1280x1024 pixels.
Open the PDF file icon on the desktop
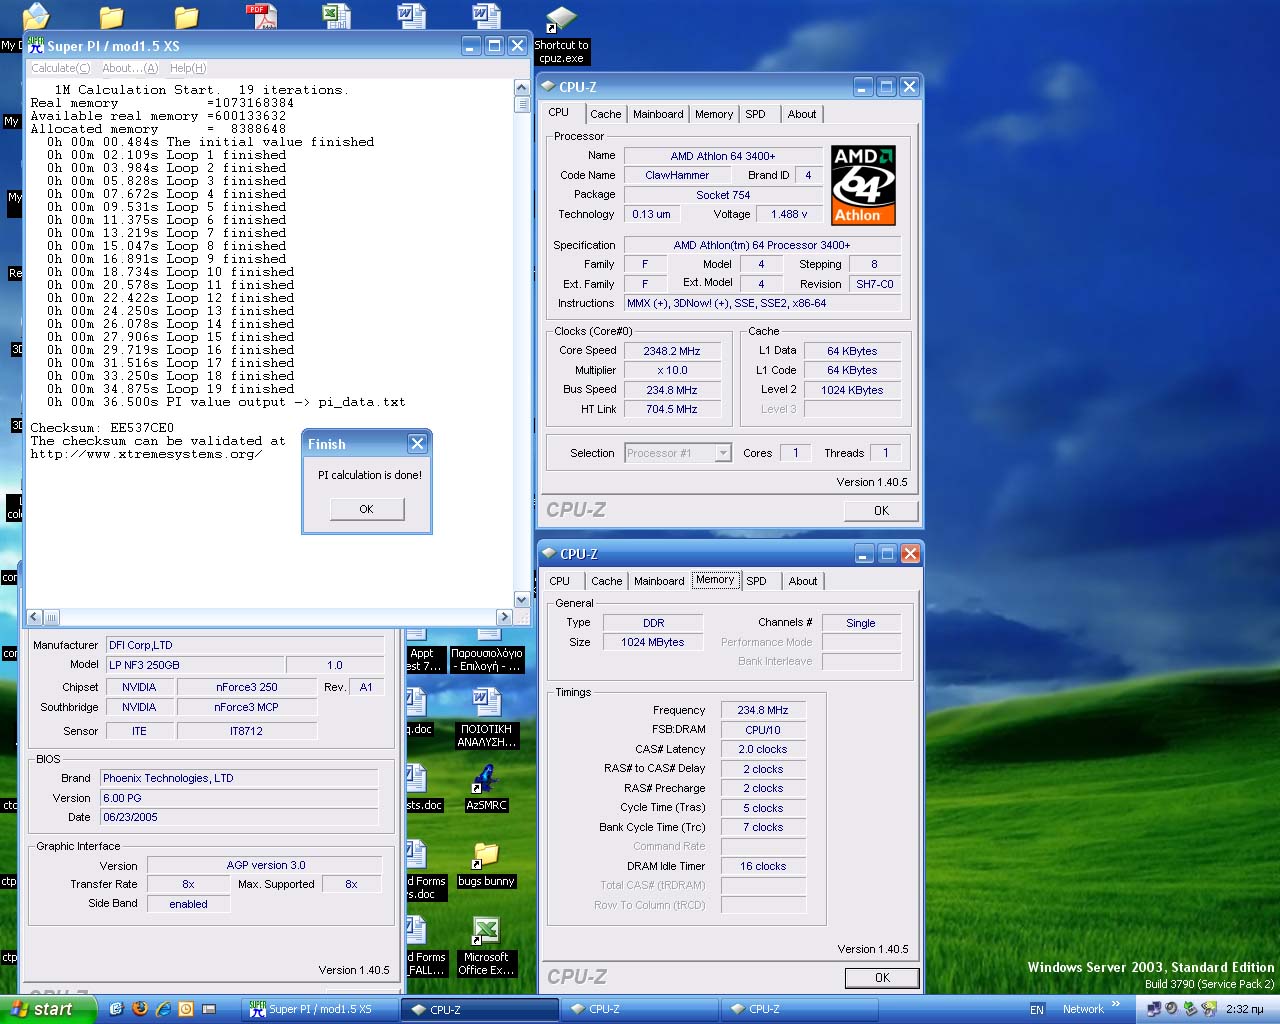click(262, 16)
